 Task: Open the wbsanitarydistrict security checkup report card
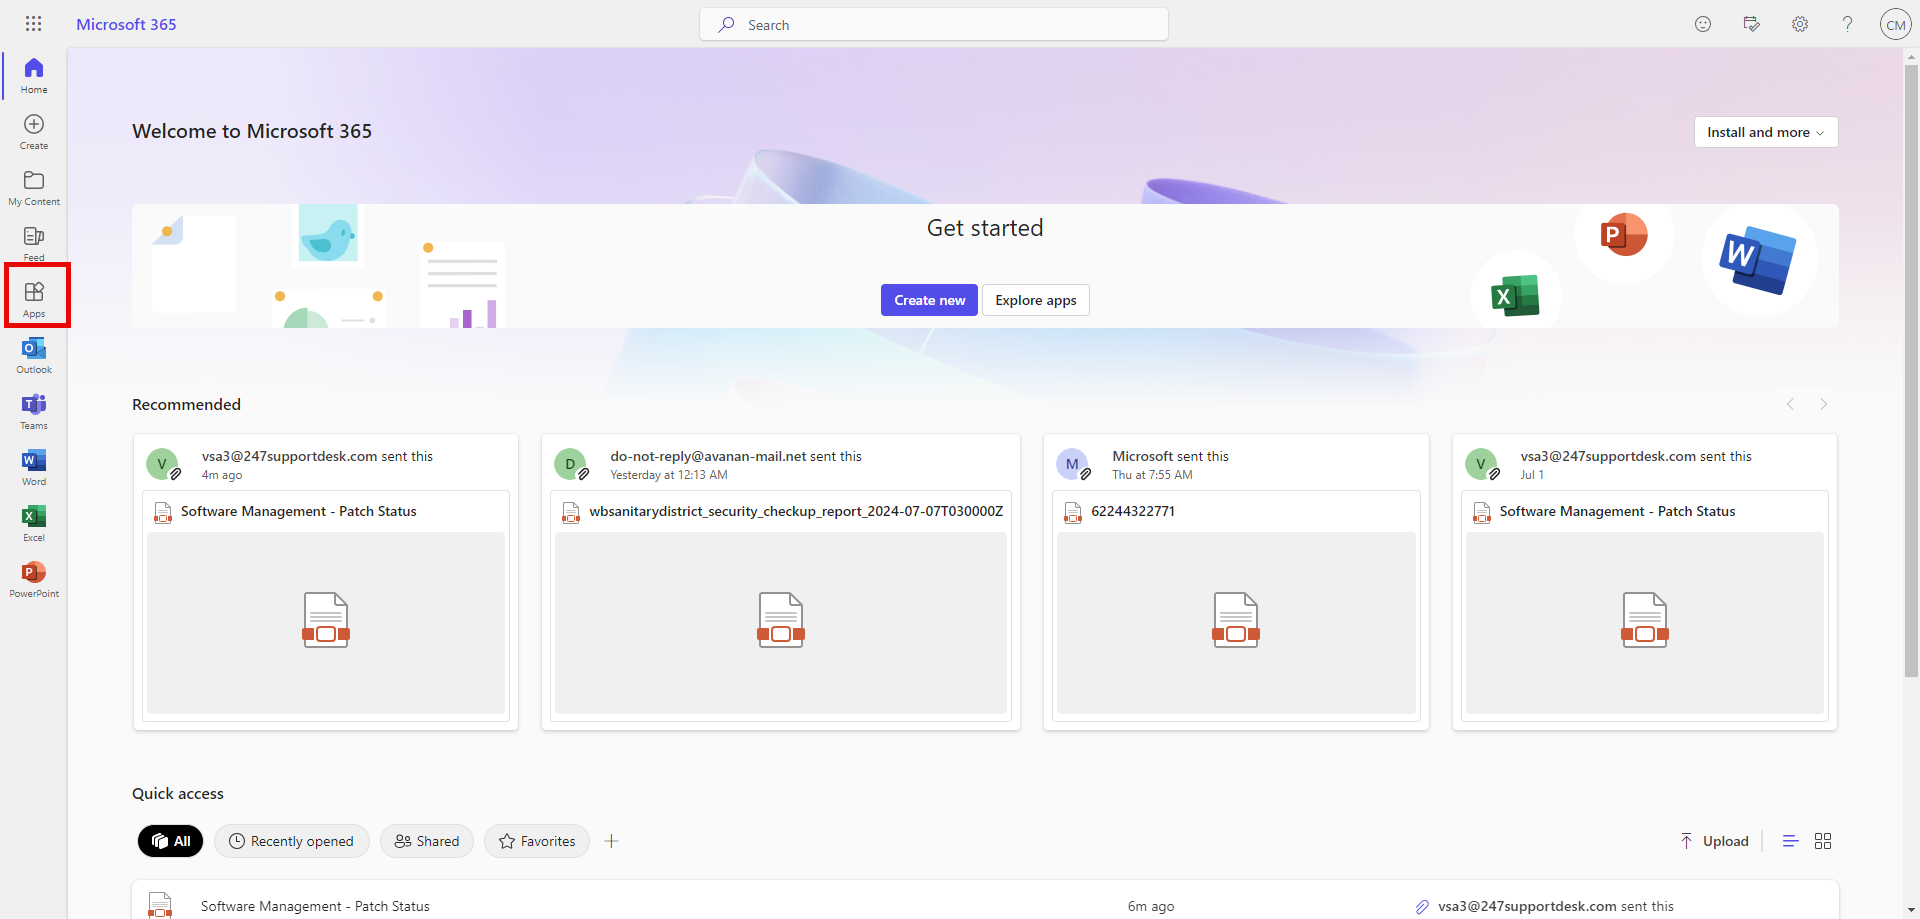click(x=781, y=582)
